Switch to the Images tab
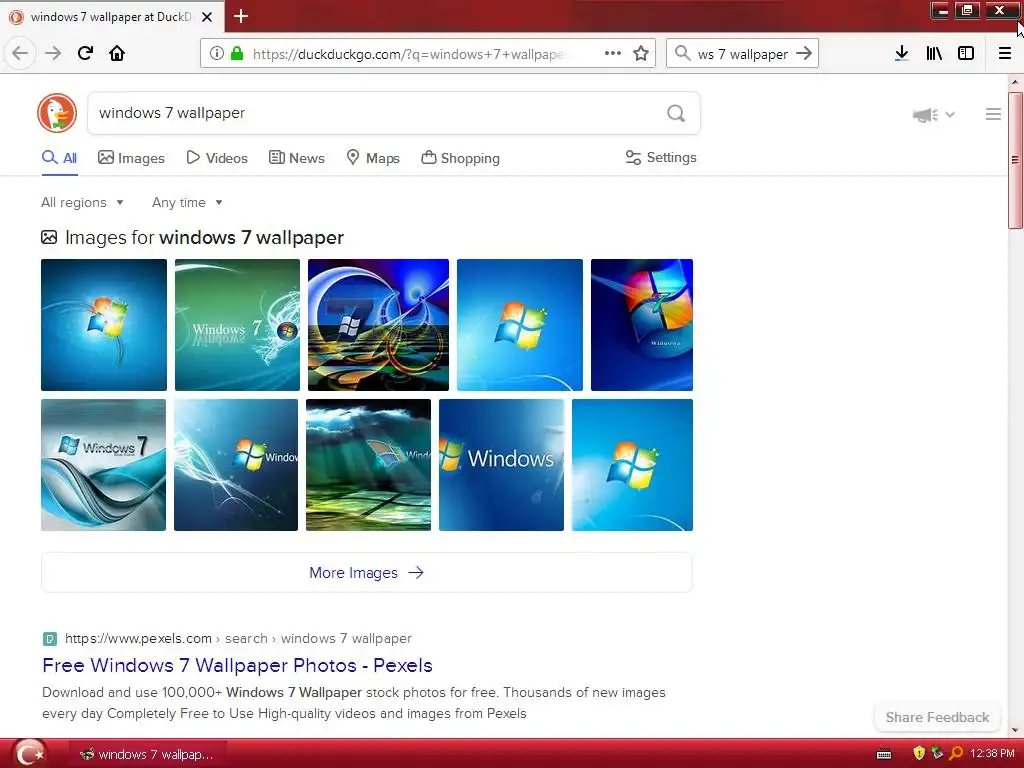 [131, 158]
